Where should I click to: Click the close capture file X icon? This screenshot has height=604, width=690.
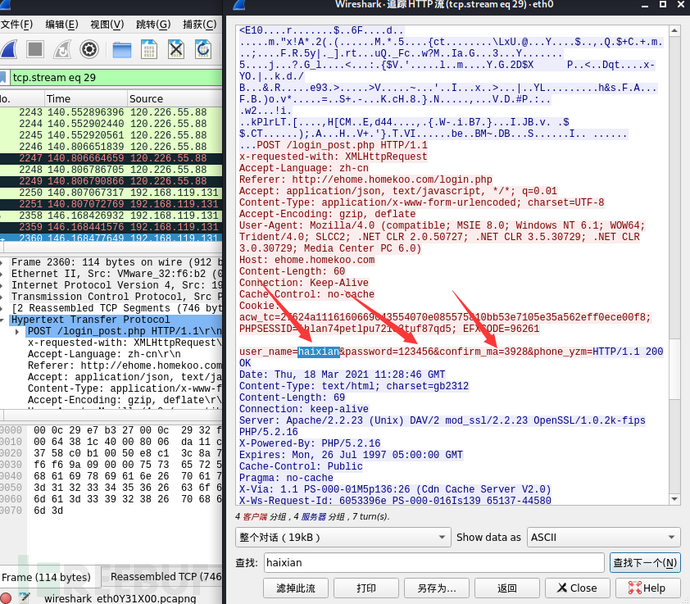[176, 49]
